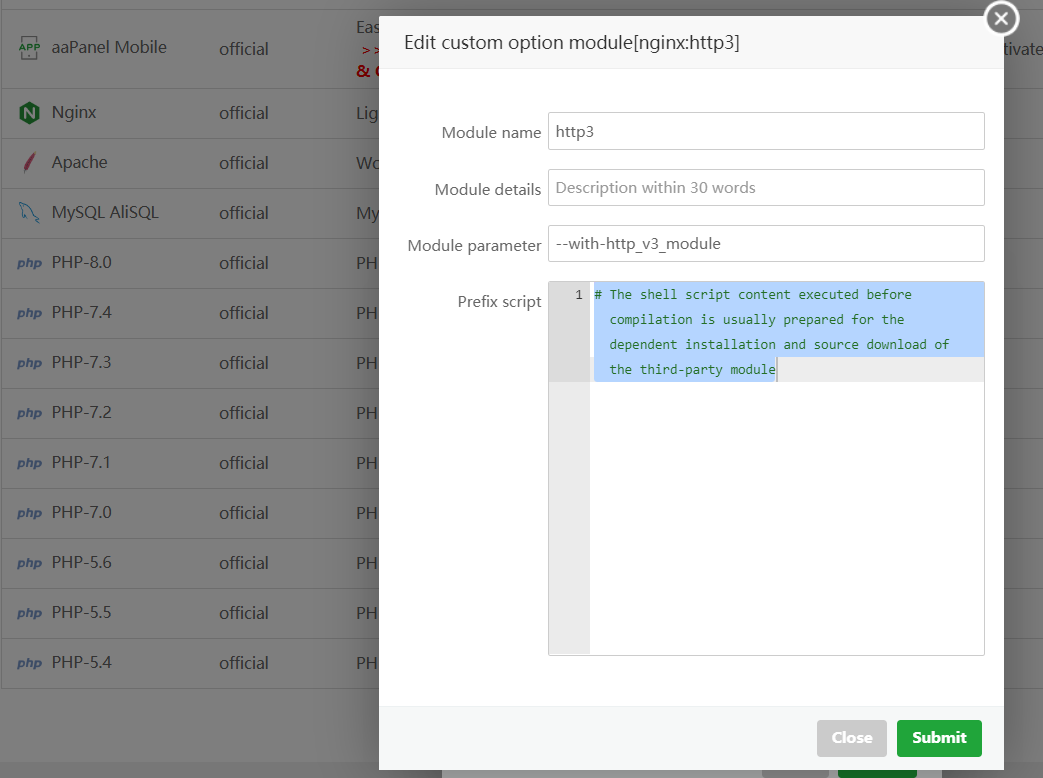
Task: Select the PHP-7.1 entry name
Action: (81, 462)
